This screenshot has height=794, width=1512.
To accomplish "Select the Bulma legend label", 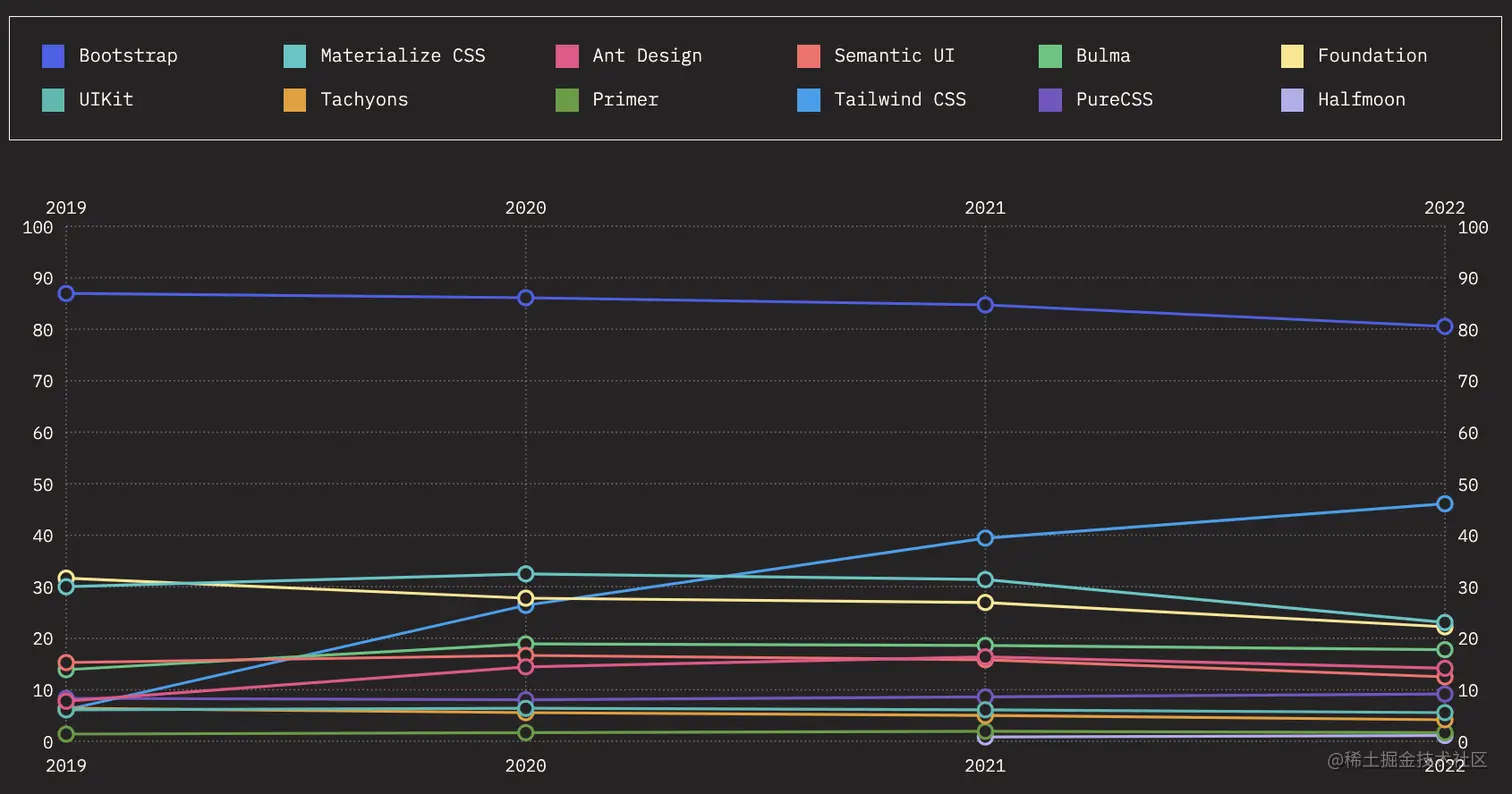I will 1104,56.
